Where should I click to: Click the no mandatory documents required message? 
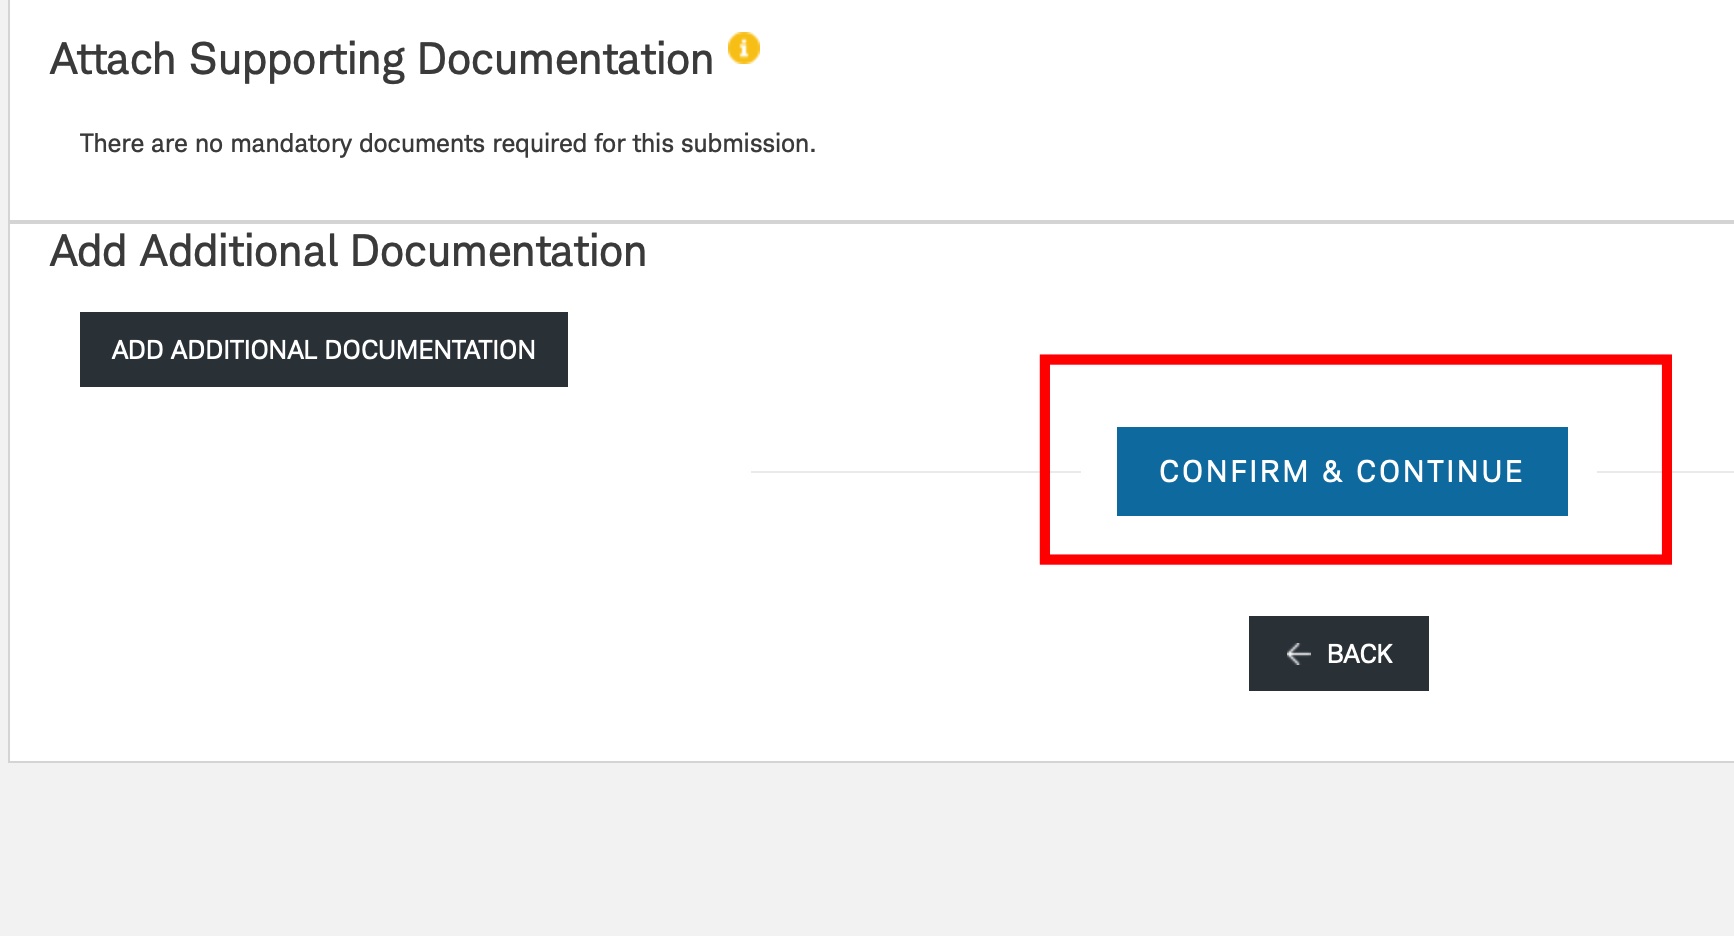[x=447, y=144]
